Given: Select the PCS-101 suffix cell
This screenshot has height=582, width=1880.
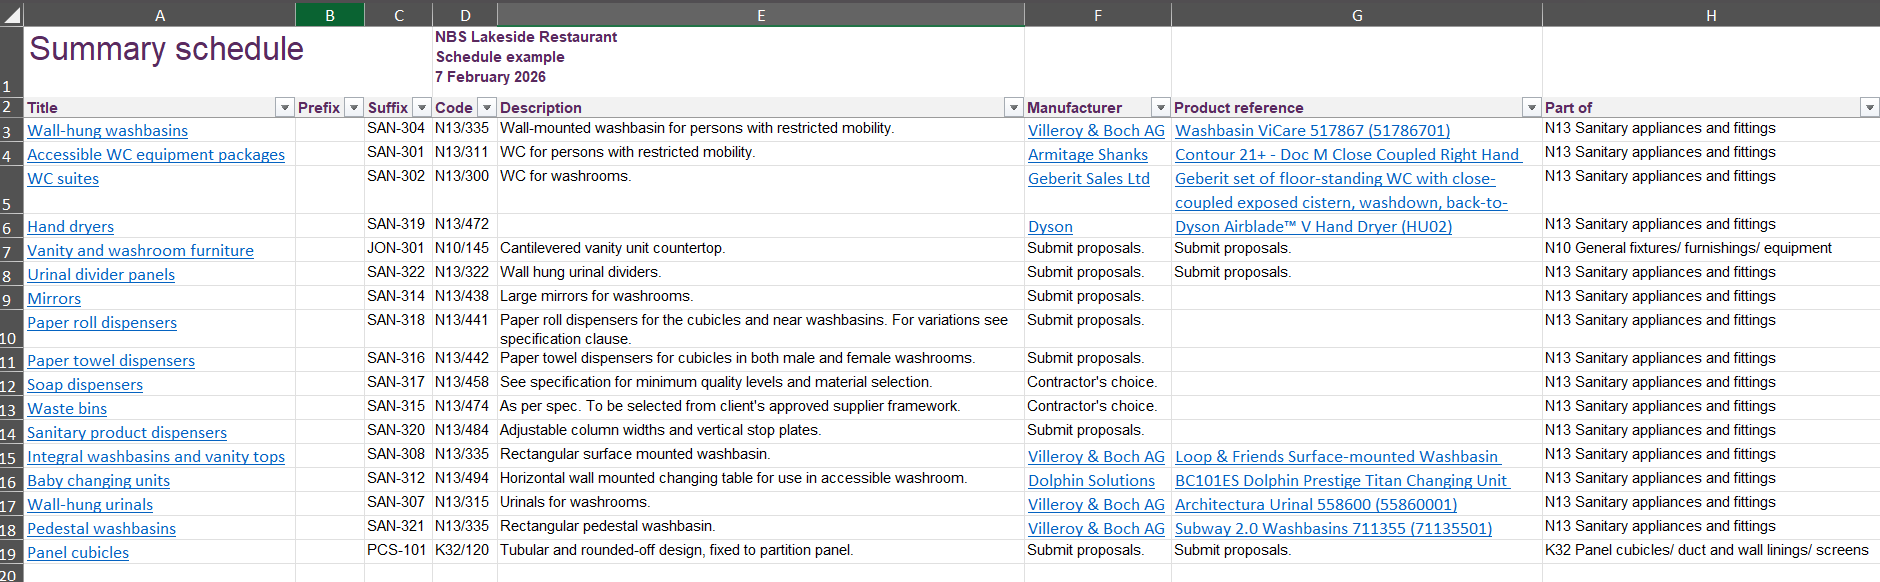Looking at the screenshot, I should point(396,550).
